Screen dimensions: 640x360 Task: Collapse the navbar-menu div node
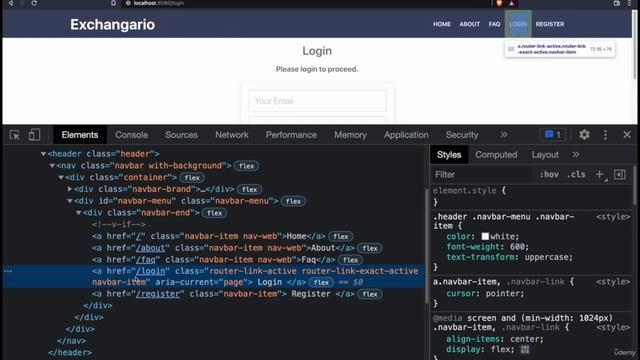click(x=69, y=201)
